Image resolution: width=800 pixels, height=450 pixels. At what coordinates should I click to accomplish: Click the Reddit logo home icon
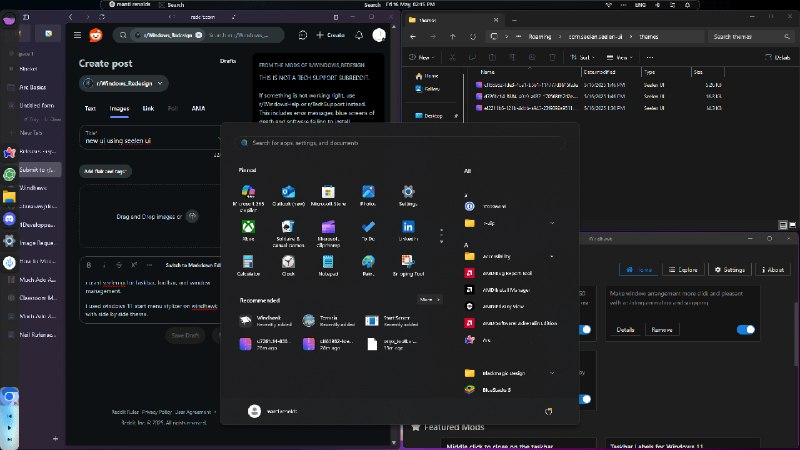(x=96, y=35)
